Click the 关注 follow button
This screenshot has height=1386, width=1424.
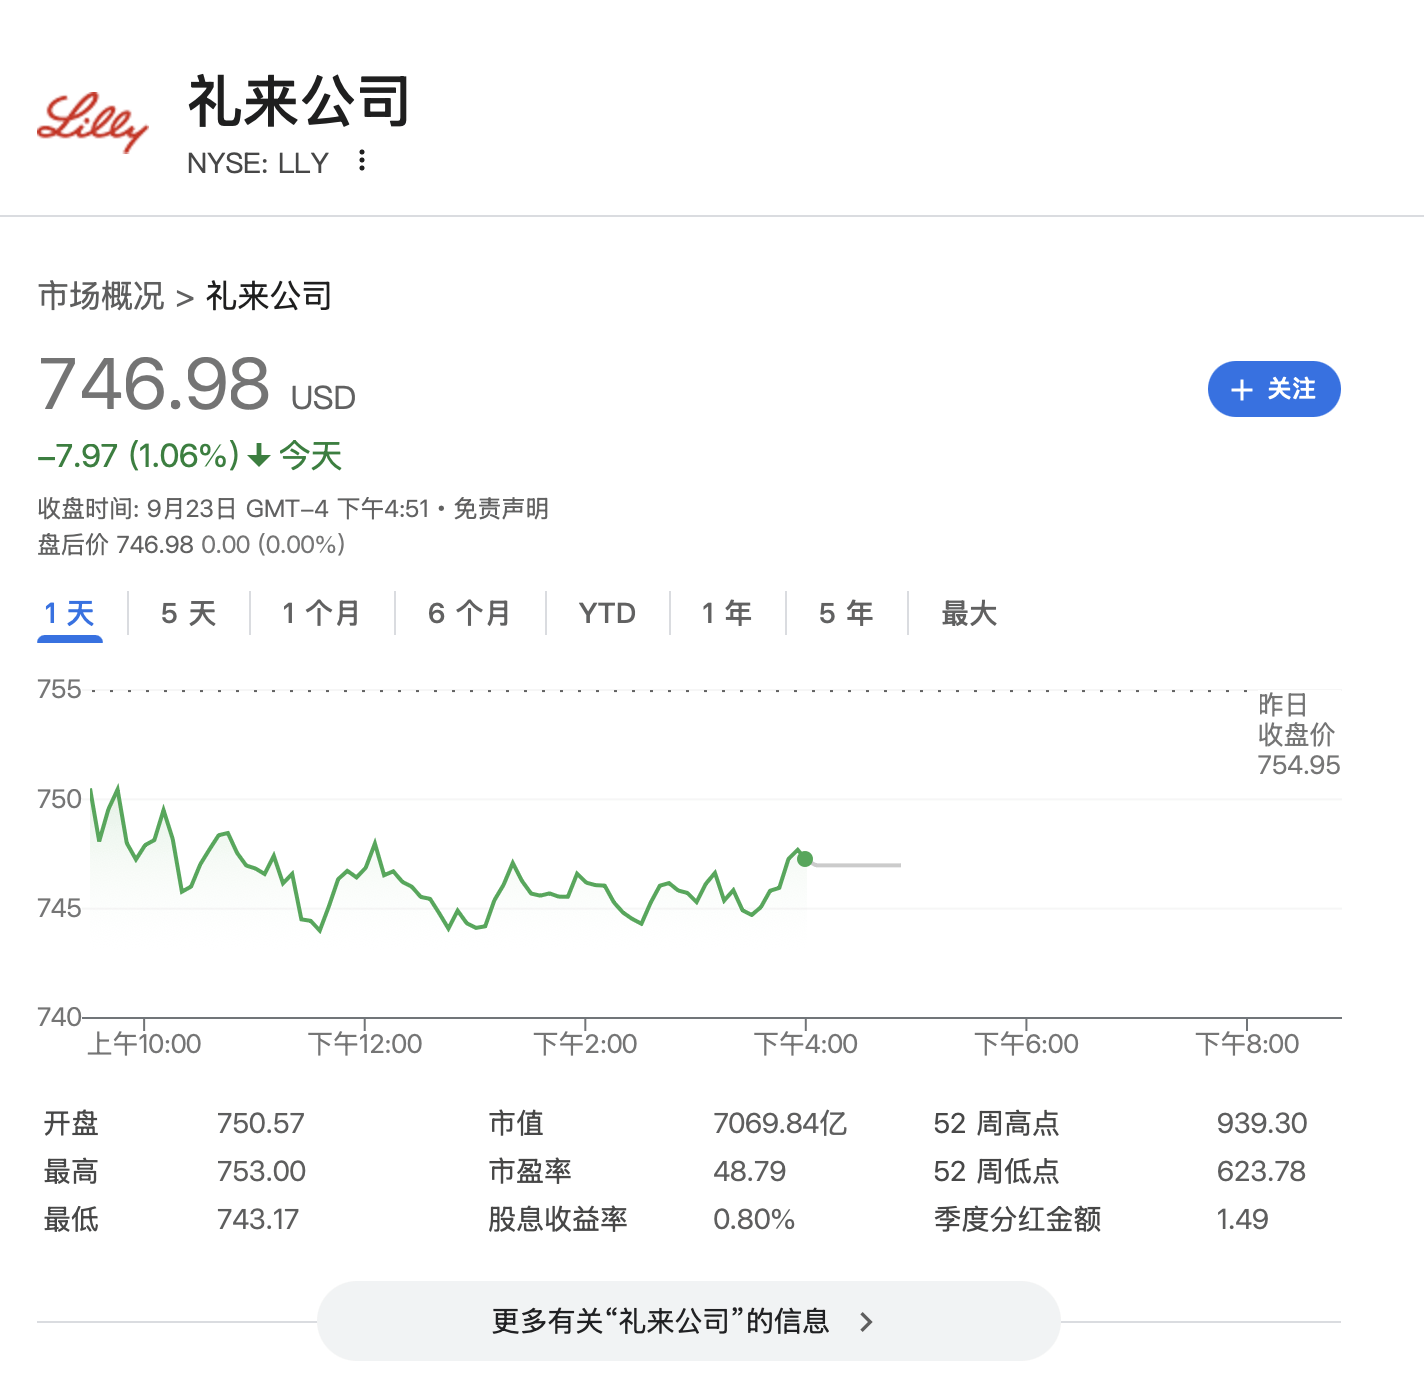1273,389
